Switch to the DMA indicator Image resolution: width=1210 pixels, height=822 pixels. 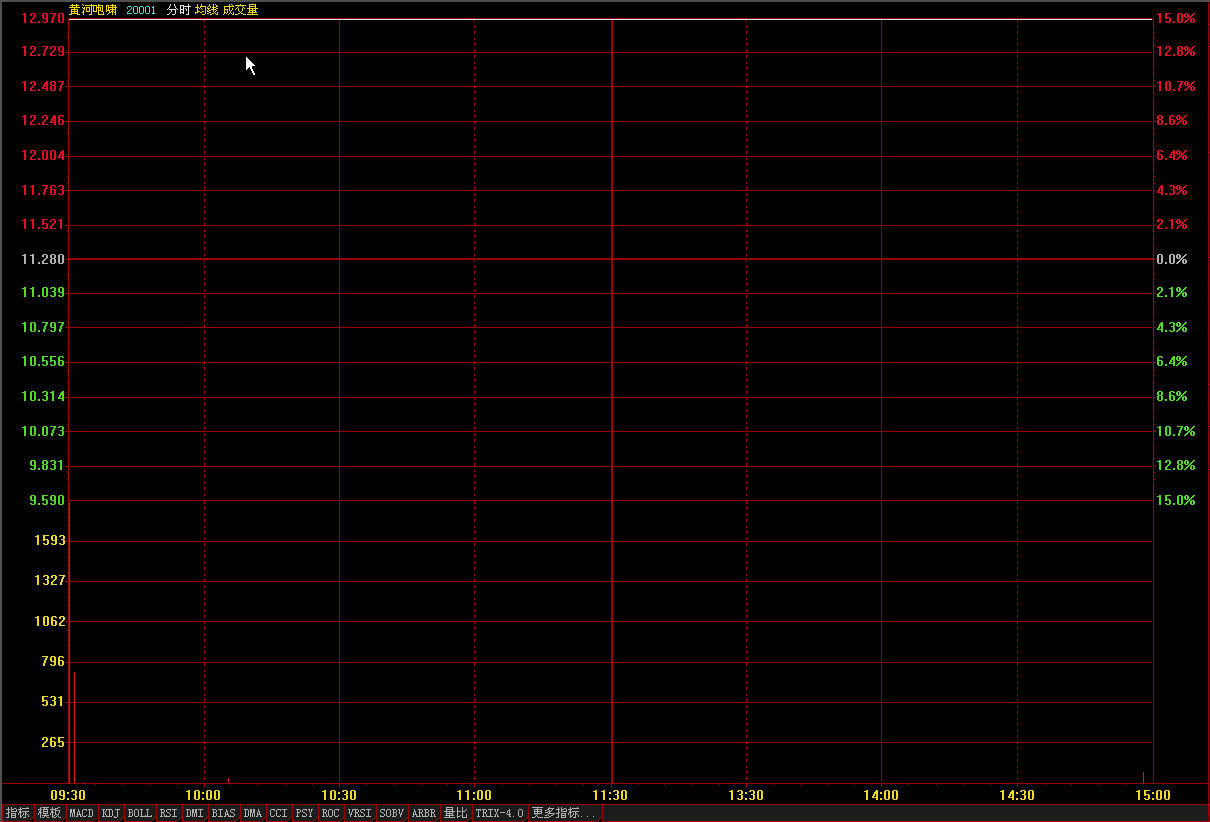coord(252,813)
